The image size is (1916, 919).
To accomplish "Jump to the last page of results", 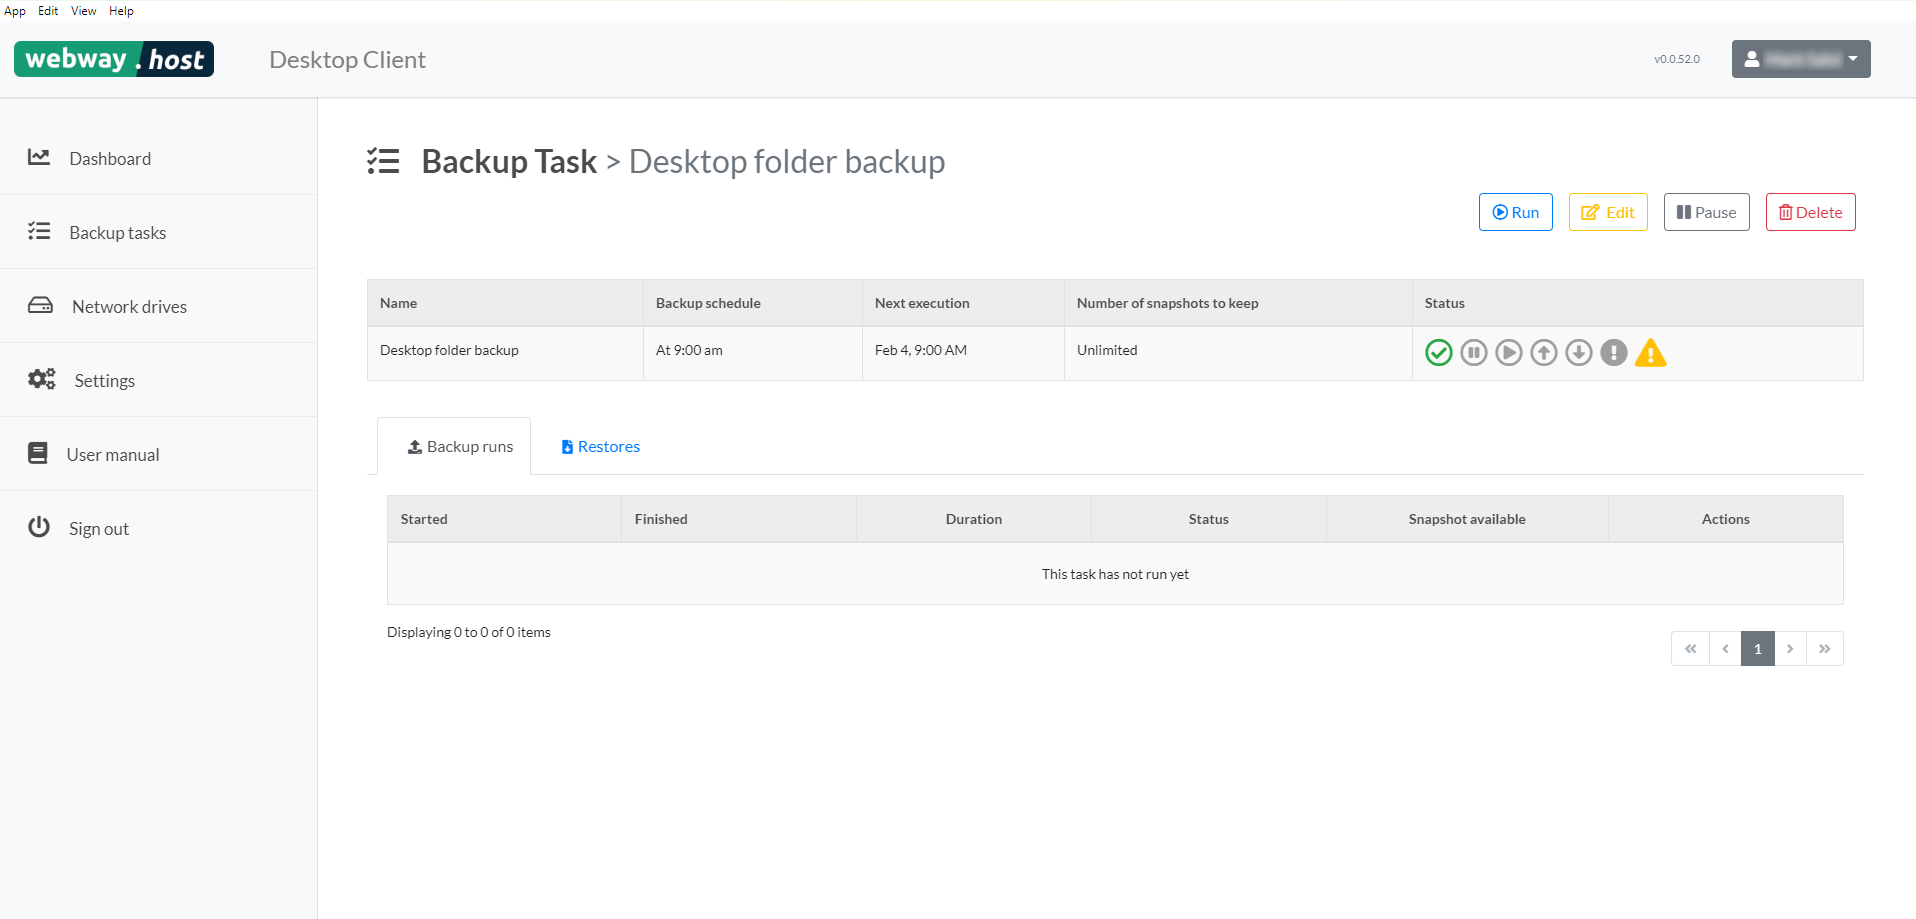I will click(1825, 648).
